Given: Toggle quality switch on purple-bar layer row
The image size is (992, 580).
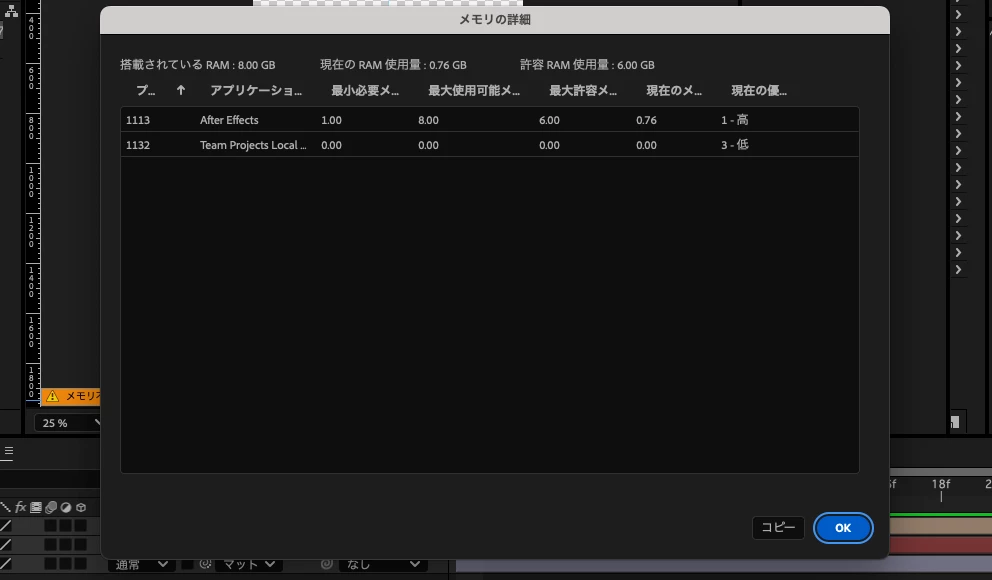Looking at the screenshot, I should 6,564.
